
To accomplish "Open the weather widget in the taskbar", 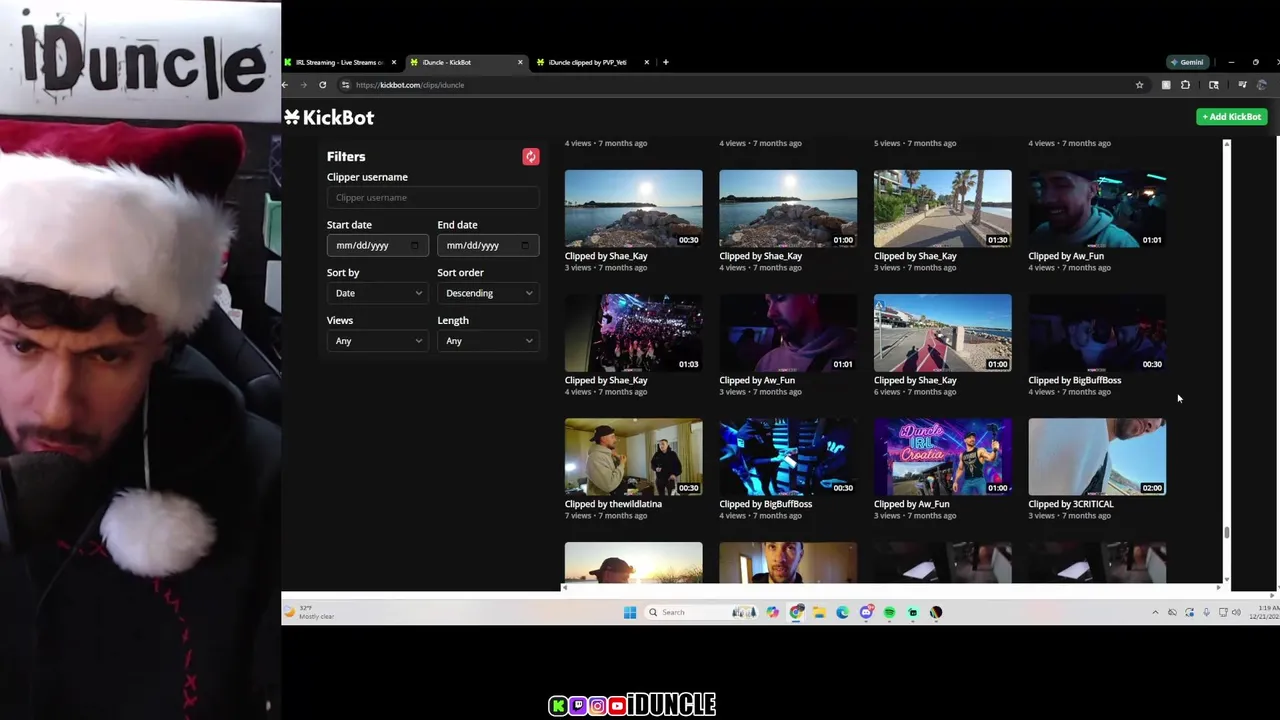I will point(310,612).
